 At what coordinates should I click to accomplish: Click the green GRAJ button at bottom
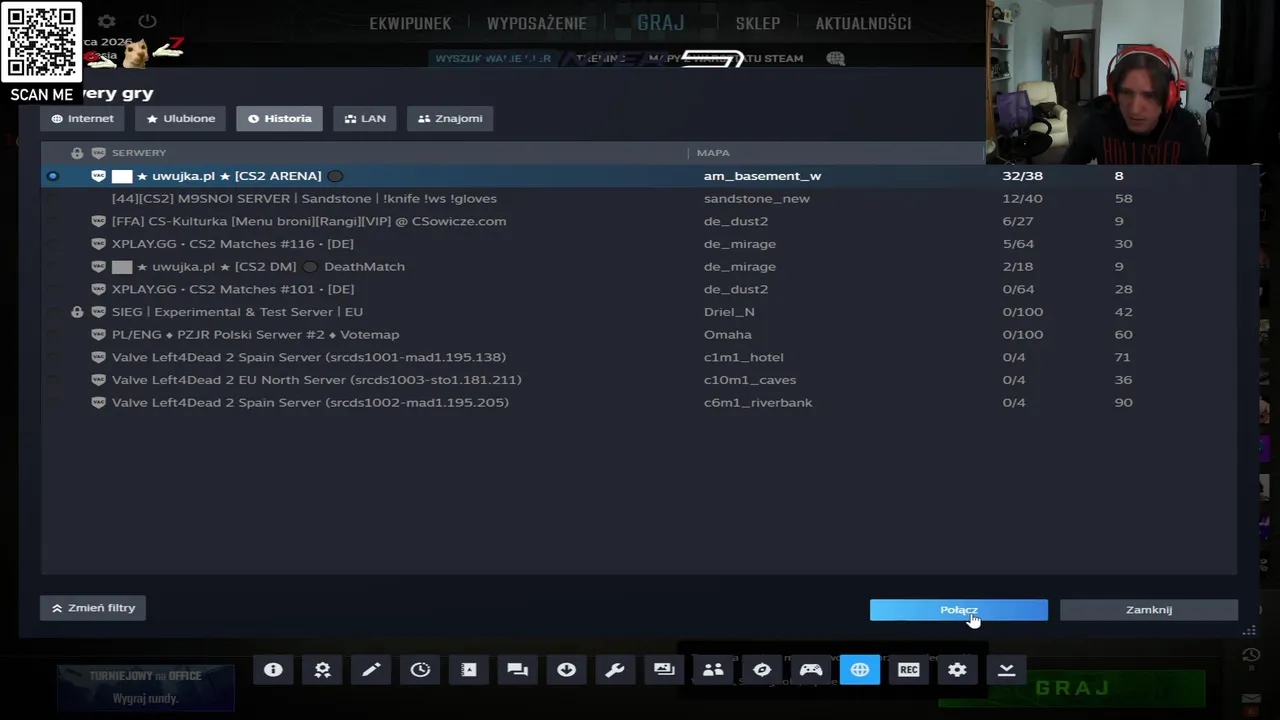1072,688
